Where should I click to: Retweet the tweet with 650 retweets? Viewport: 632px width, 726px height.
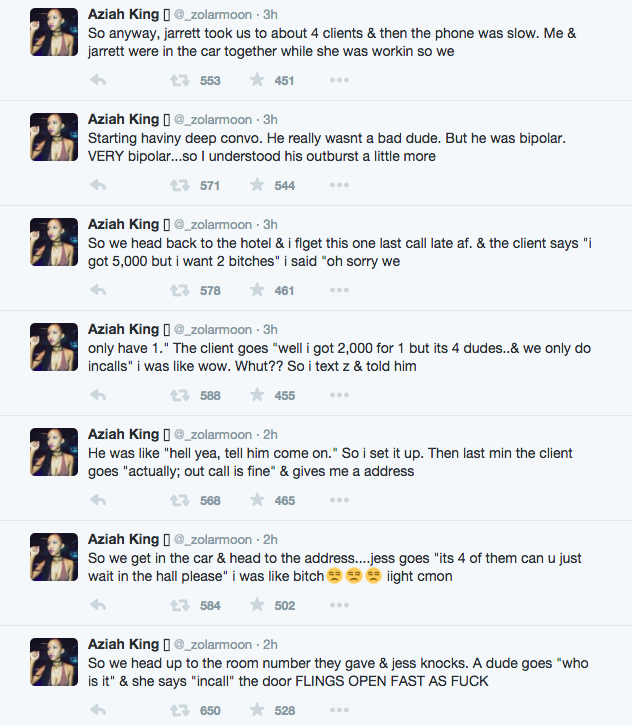180,710
